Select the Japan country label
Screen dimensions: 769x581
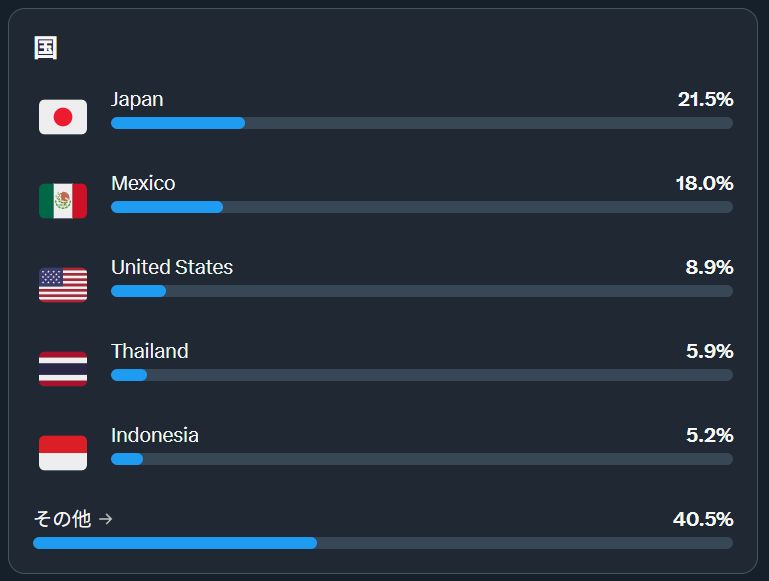coord(137,99)
